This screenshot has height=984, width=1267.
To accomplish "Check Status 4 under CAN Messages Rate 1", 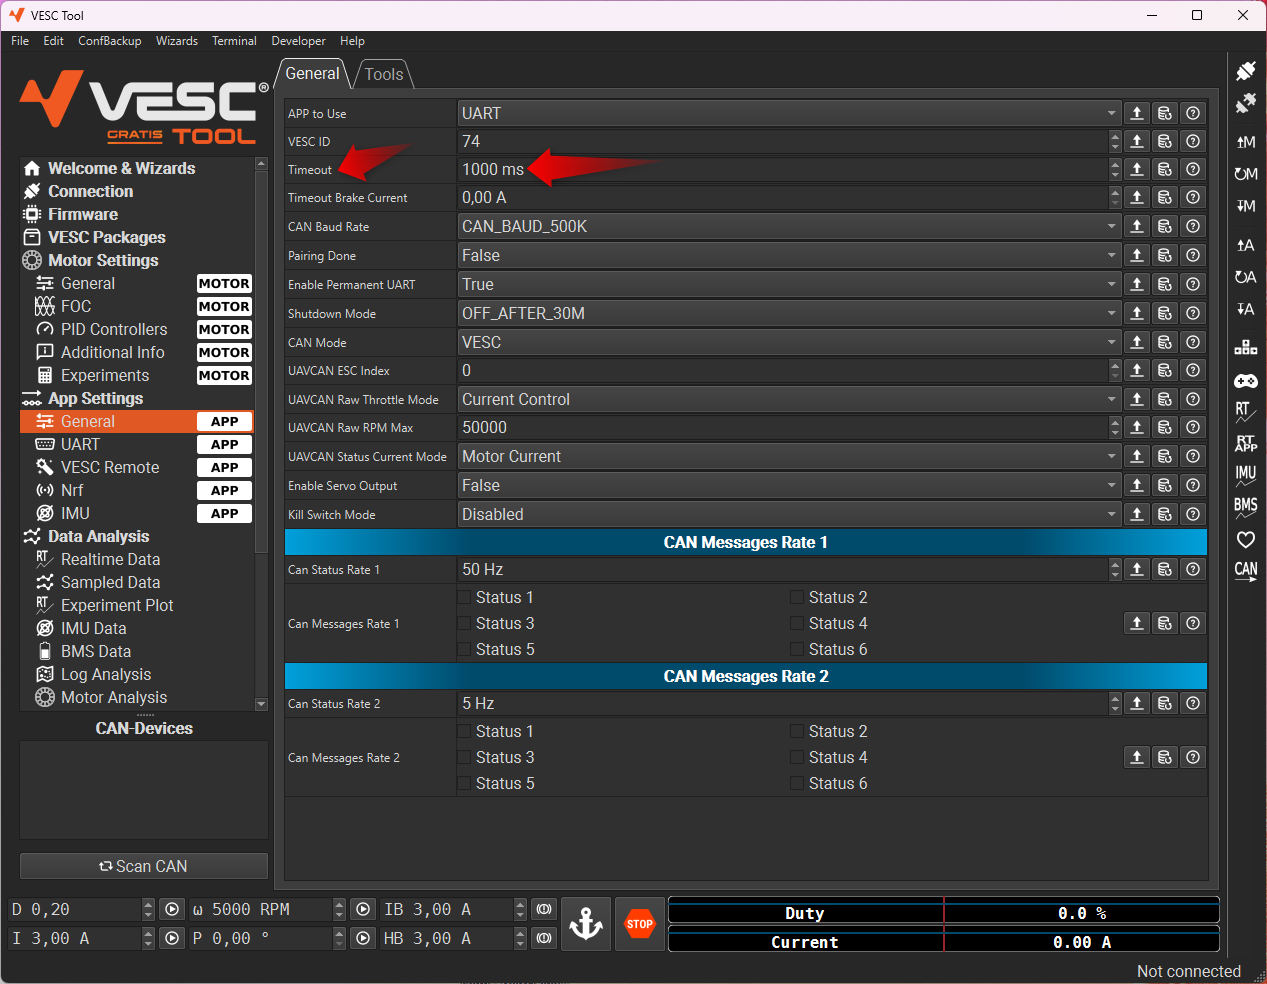I will coord(797,623).
